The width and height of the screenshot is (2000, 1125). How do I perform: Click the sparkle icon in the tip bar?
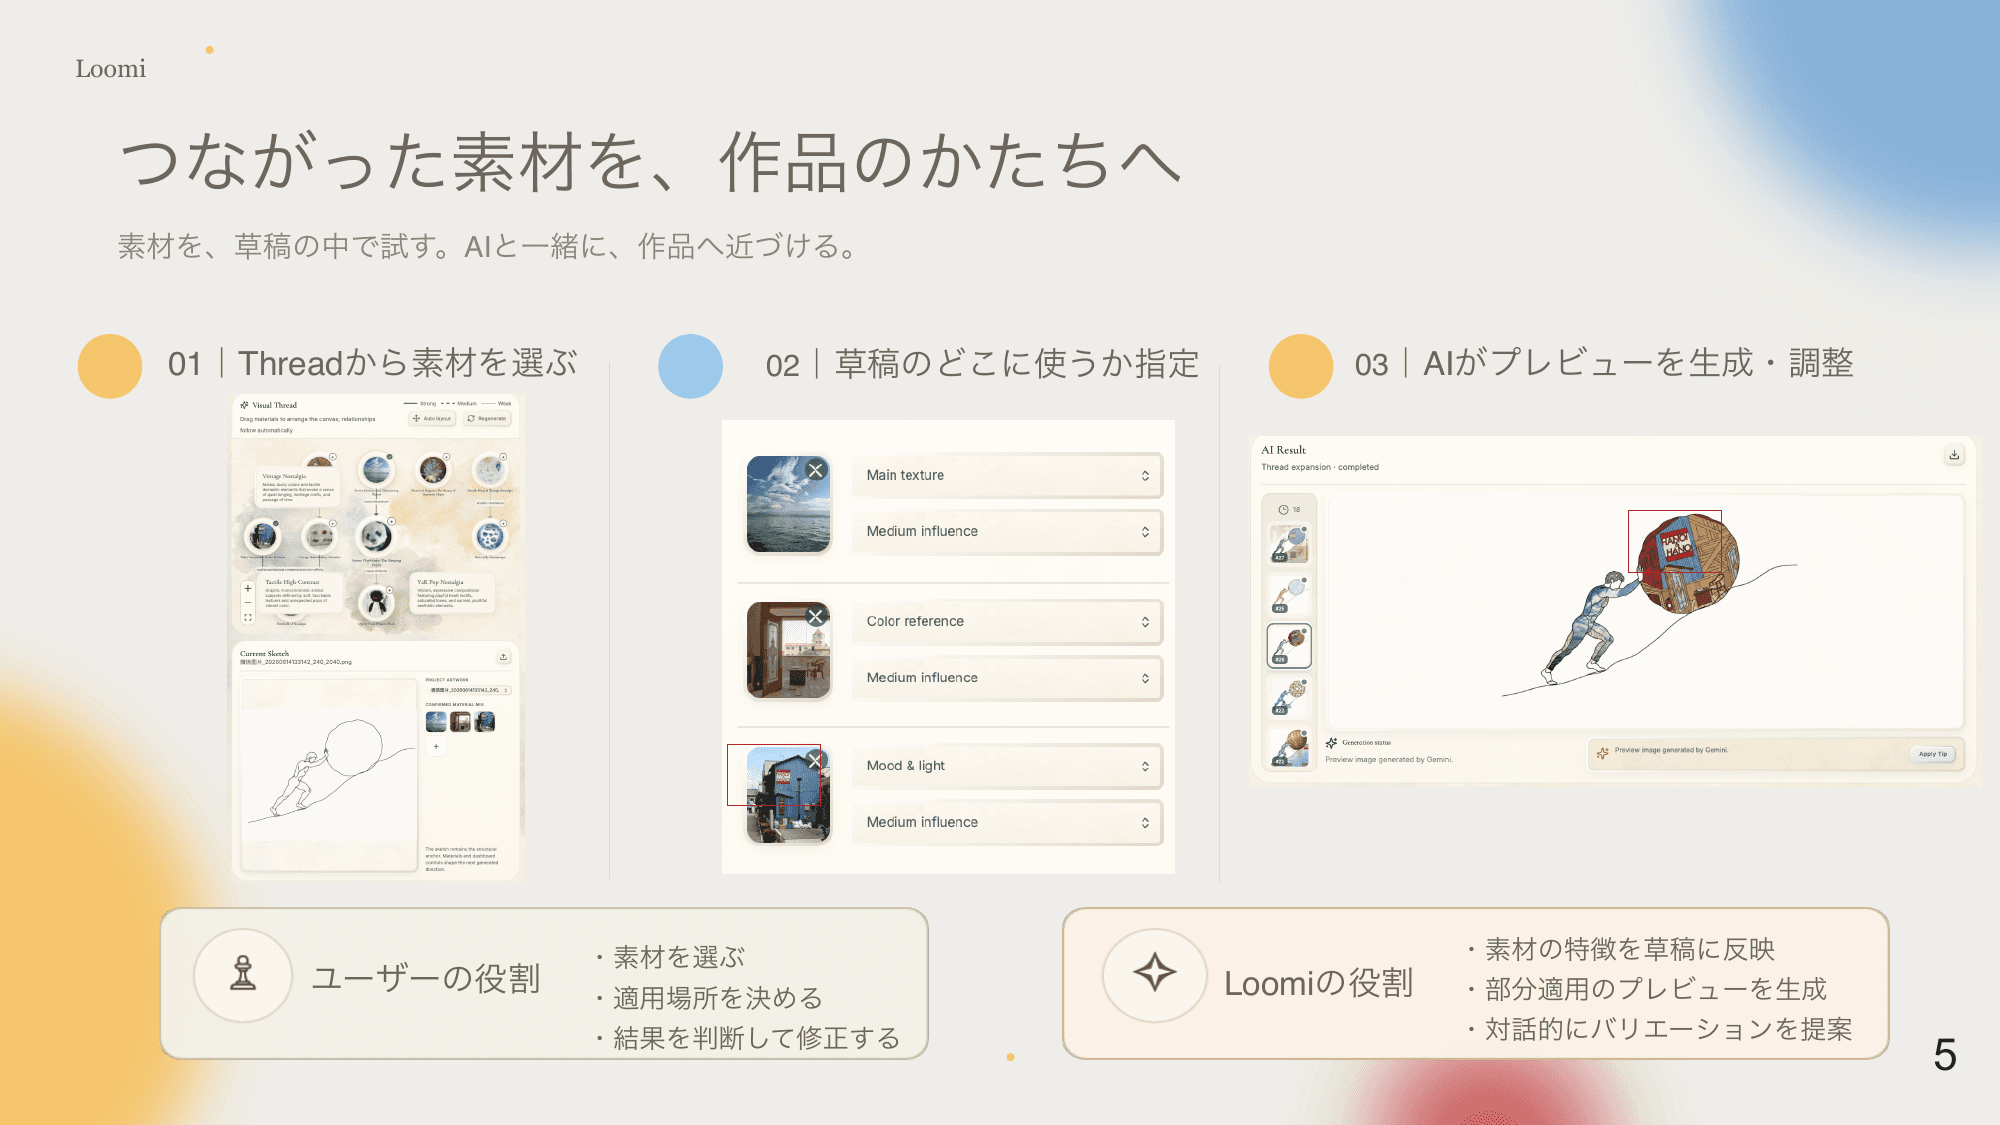coord(1603,753)
